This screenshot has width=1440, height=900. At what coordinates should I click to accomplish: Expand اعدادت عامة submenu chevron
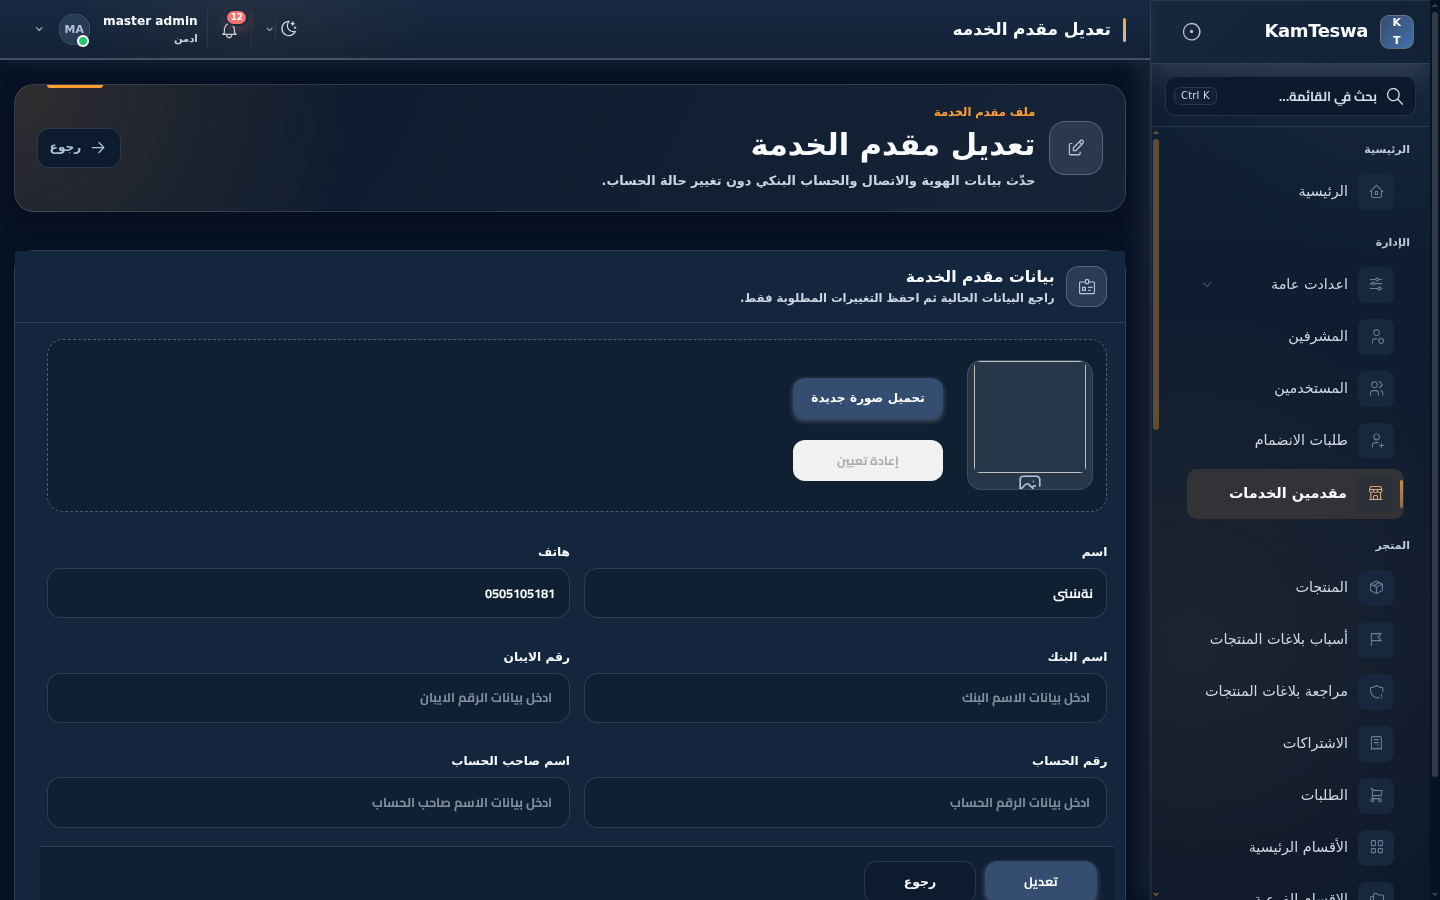tap(1207, 285)
